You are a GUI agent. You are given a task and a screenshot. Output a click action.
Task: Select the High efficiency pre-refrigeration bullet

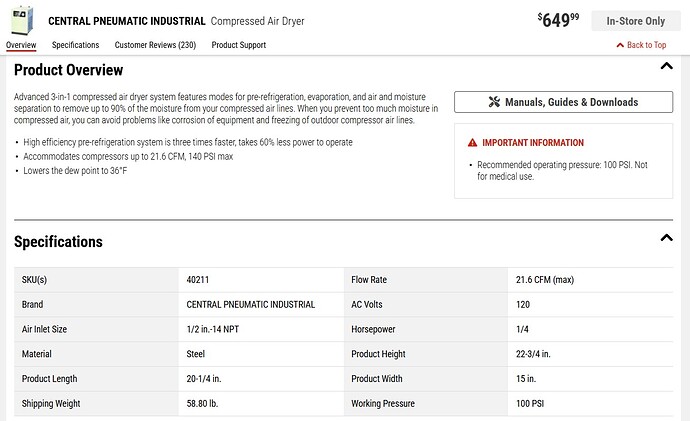[x=188, y=142]
